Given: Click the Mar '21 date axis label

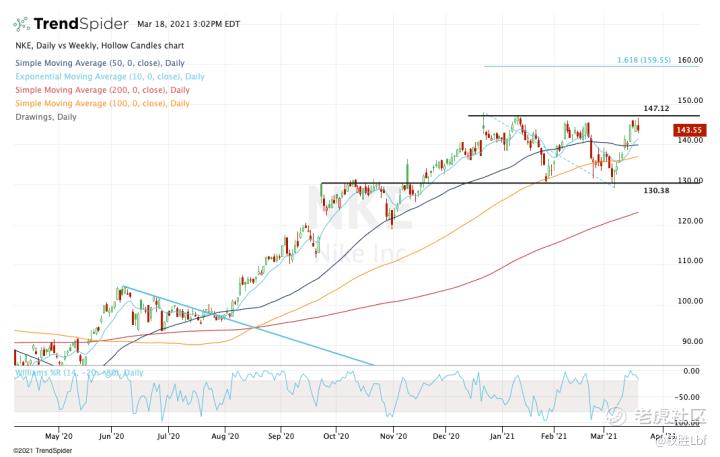Looking at the screenshot, I should click(603, 436).
